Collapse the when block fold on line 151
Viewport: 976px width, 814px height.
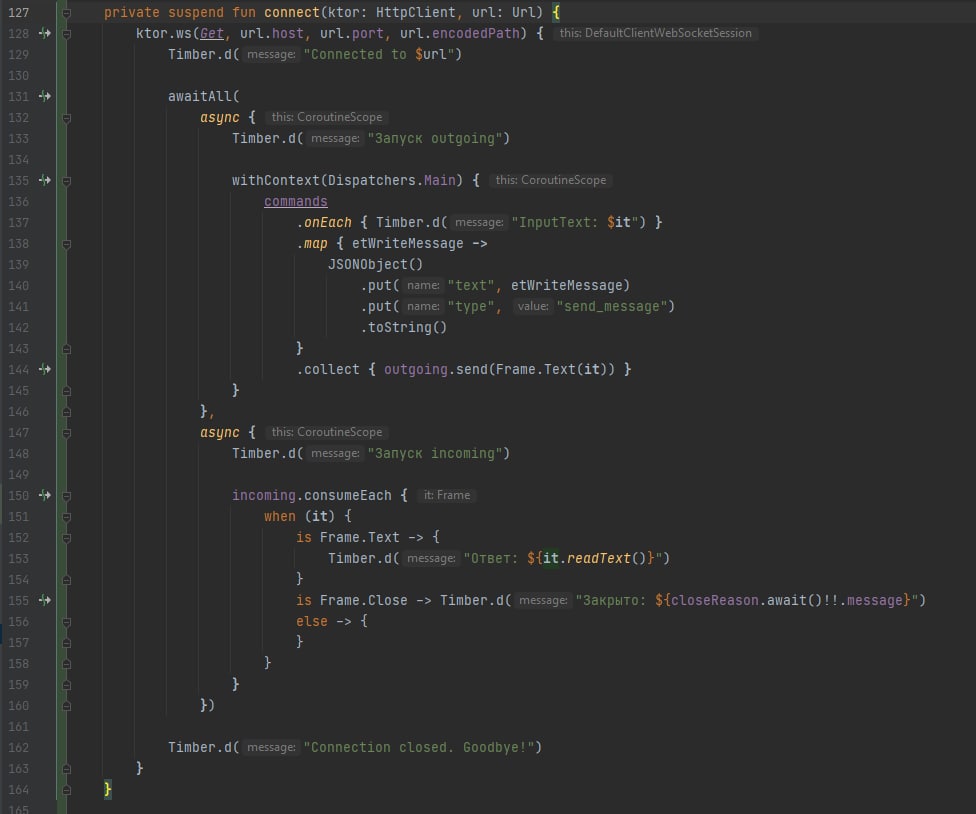[x=67, y=517]
